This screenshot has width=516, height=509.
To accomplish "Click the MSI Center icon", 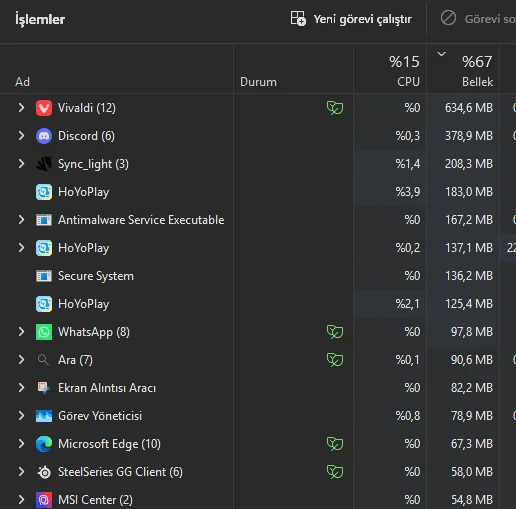I will coord(44,500).
